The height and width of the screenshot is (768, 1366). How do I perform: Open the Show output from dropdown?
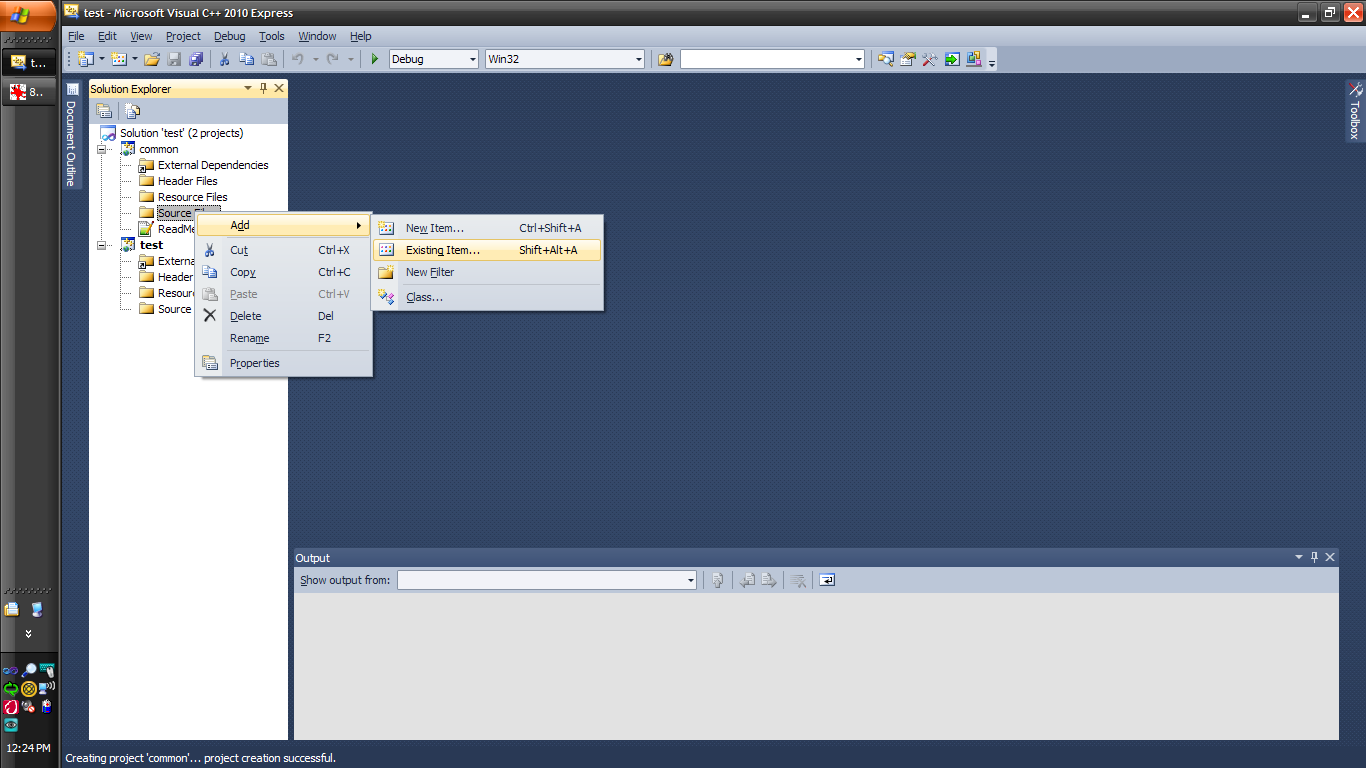[690, 580]
